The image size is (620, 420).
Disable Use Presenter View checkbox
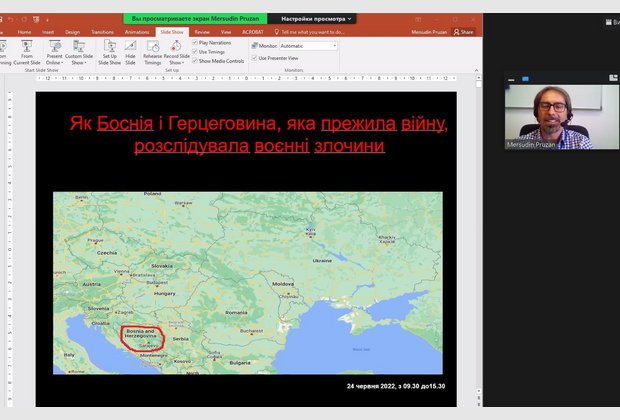pyautogui.click(x=254, y=58)
